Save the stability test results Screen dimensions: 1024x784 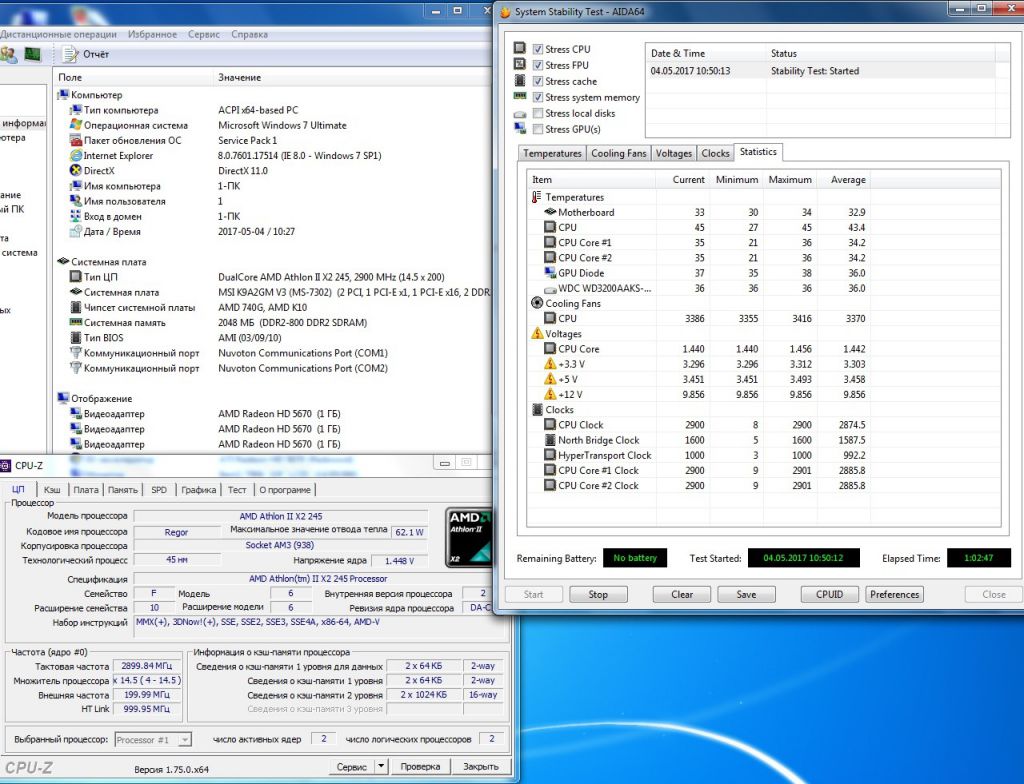pyautogui.click(x=746, y=595)
